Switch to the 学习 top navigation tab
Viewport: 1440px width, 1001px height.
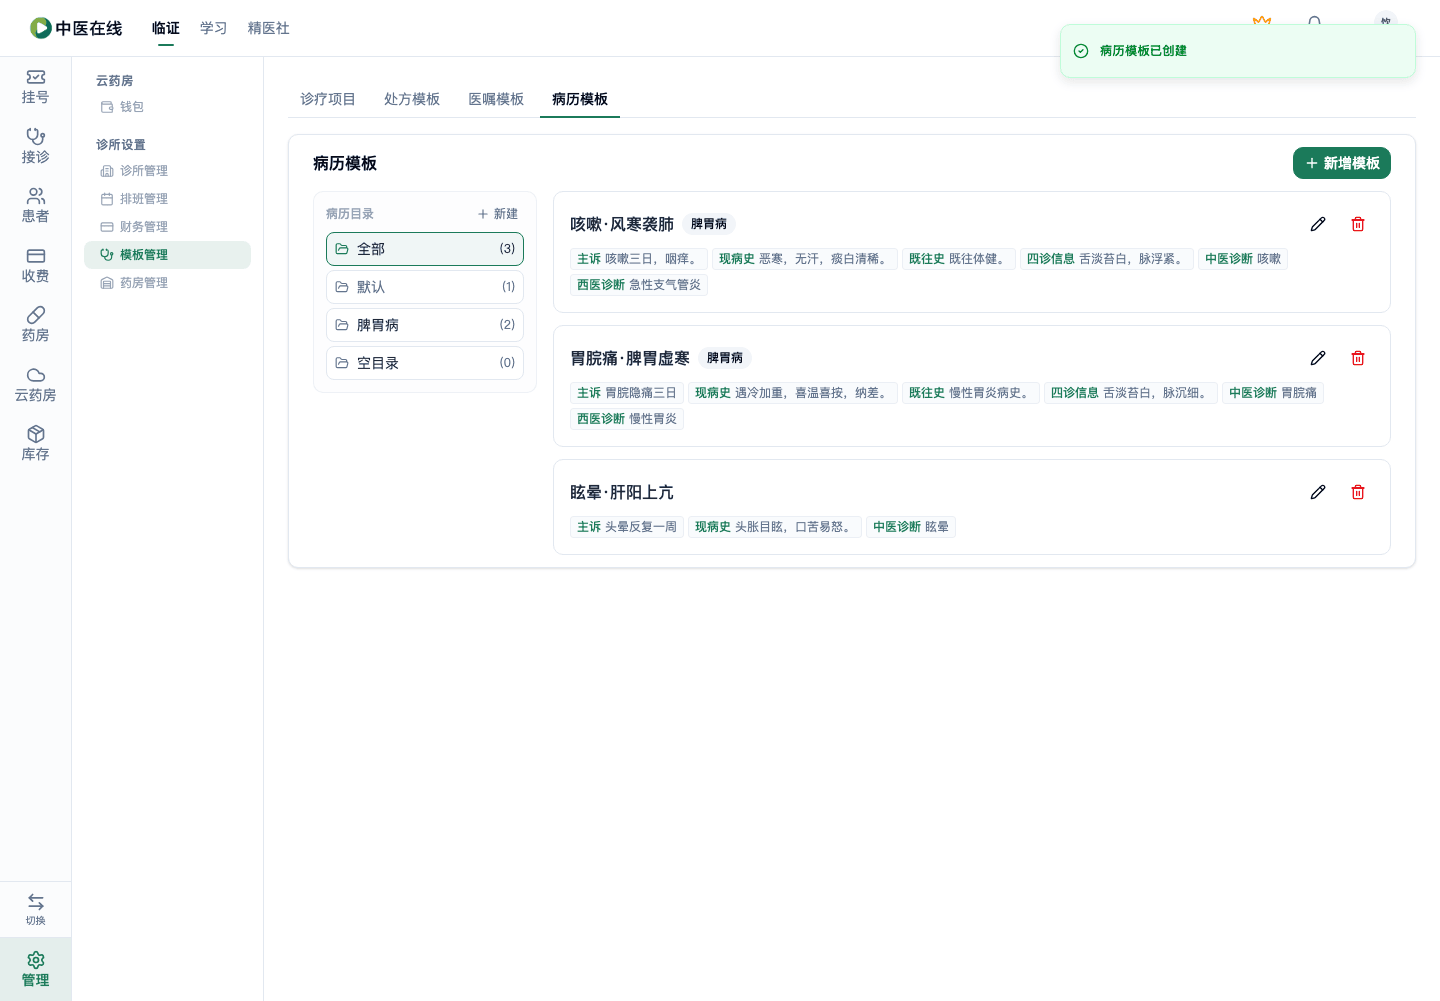pyautogui.click(x=214, y=28)
